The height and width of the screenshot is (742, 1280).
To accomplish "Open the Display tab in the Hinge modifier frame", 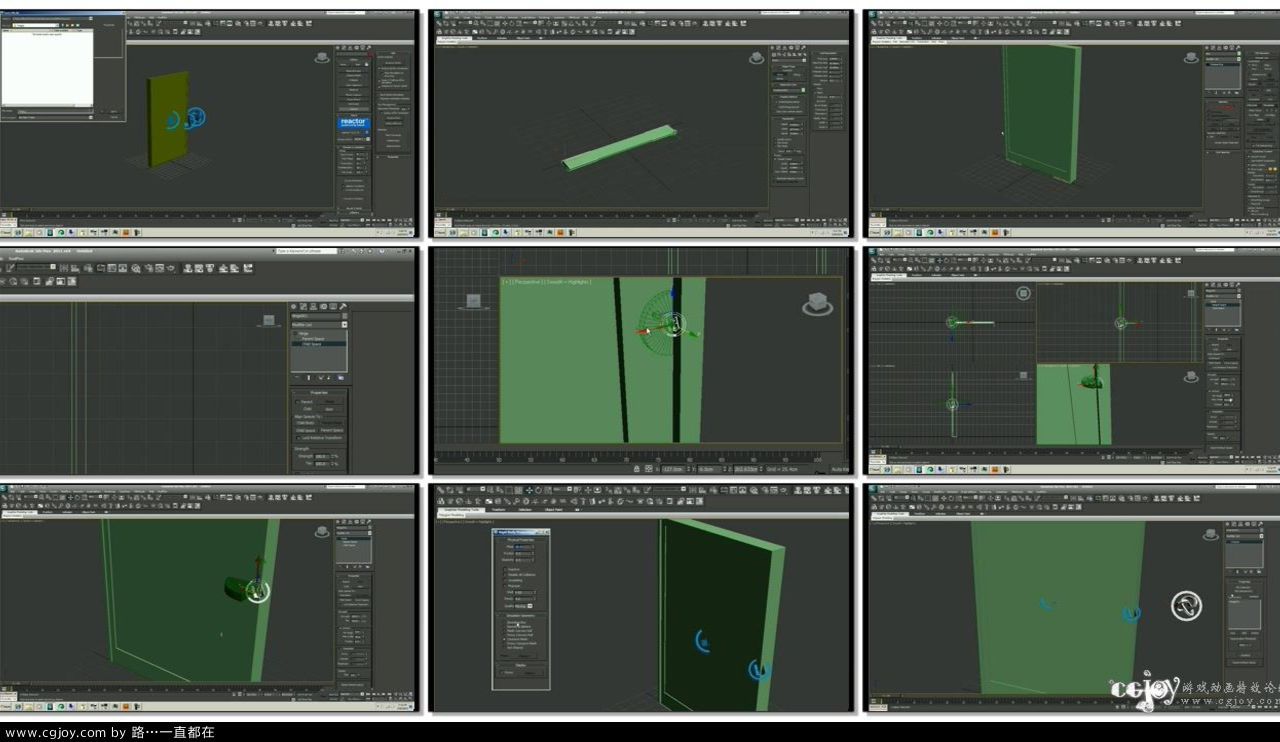I will point(333,307).
